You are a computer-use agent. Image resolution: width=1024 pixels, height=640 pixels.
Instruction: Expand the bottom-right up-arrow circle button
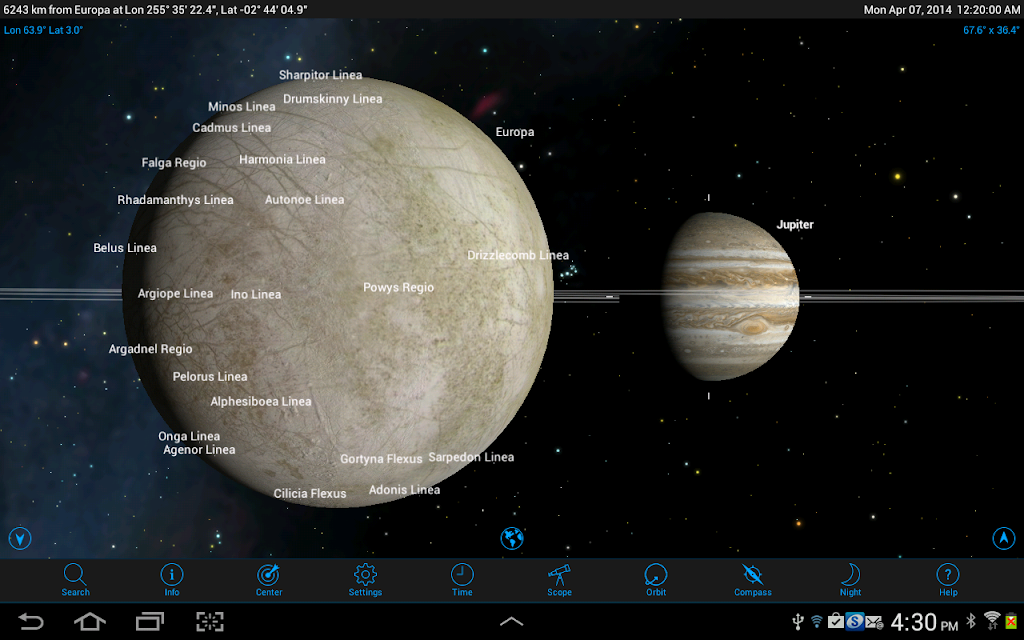point(1004,538)
